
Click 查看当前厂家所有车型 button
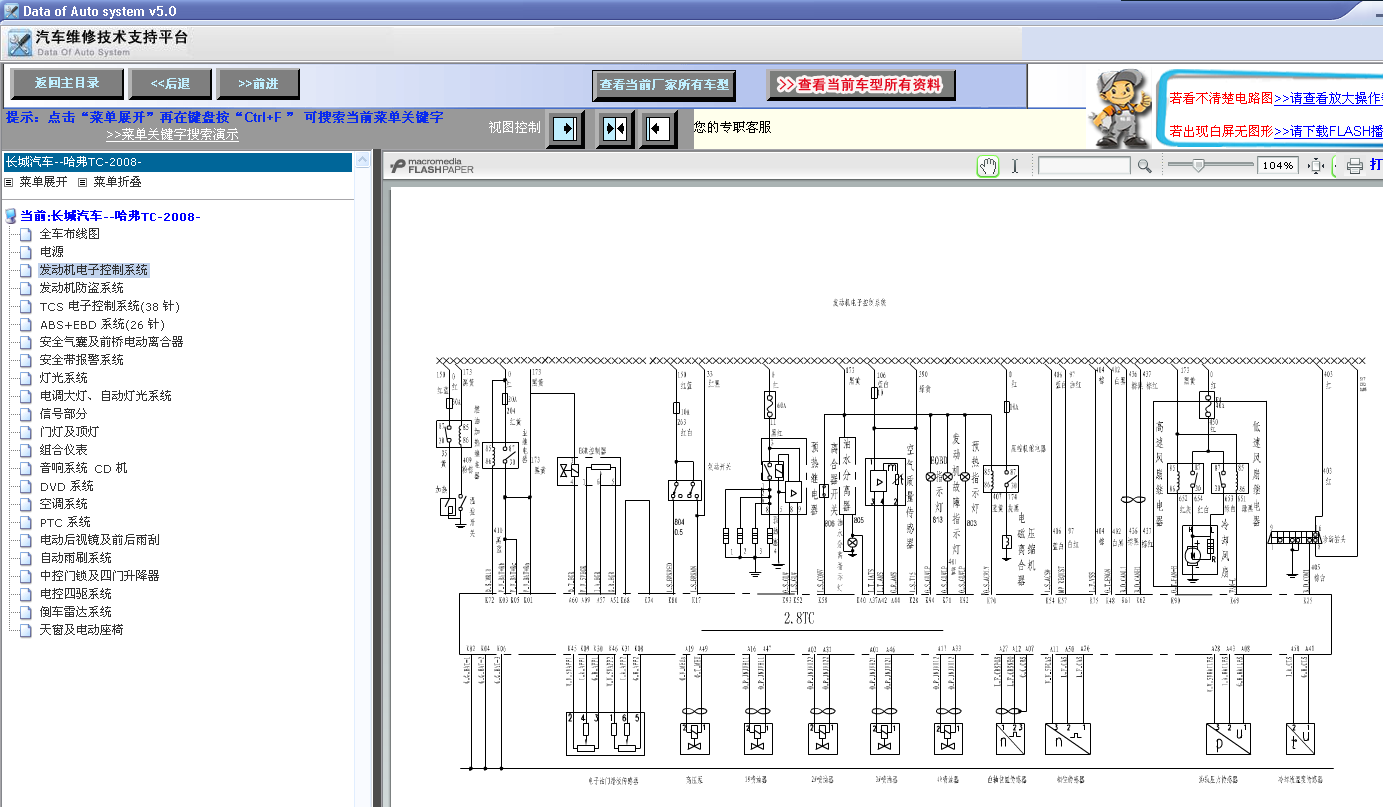coord(664,85)
